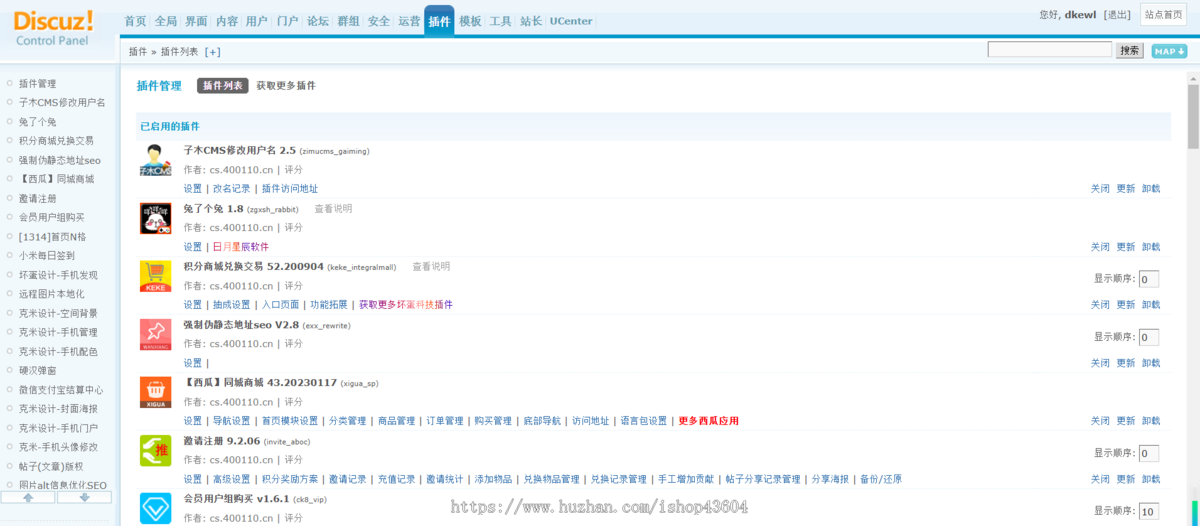Select 子木CMS修改用户名 in the sidebar
The image size is (1200, 526).
pos(62,103)
